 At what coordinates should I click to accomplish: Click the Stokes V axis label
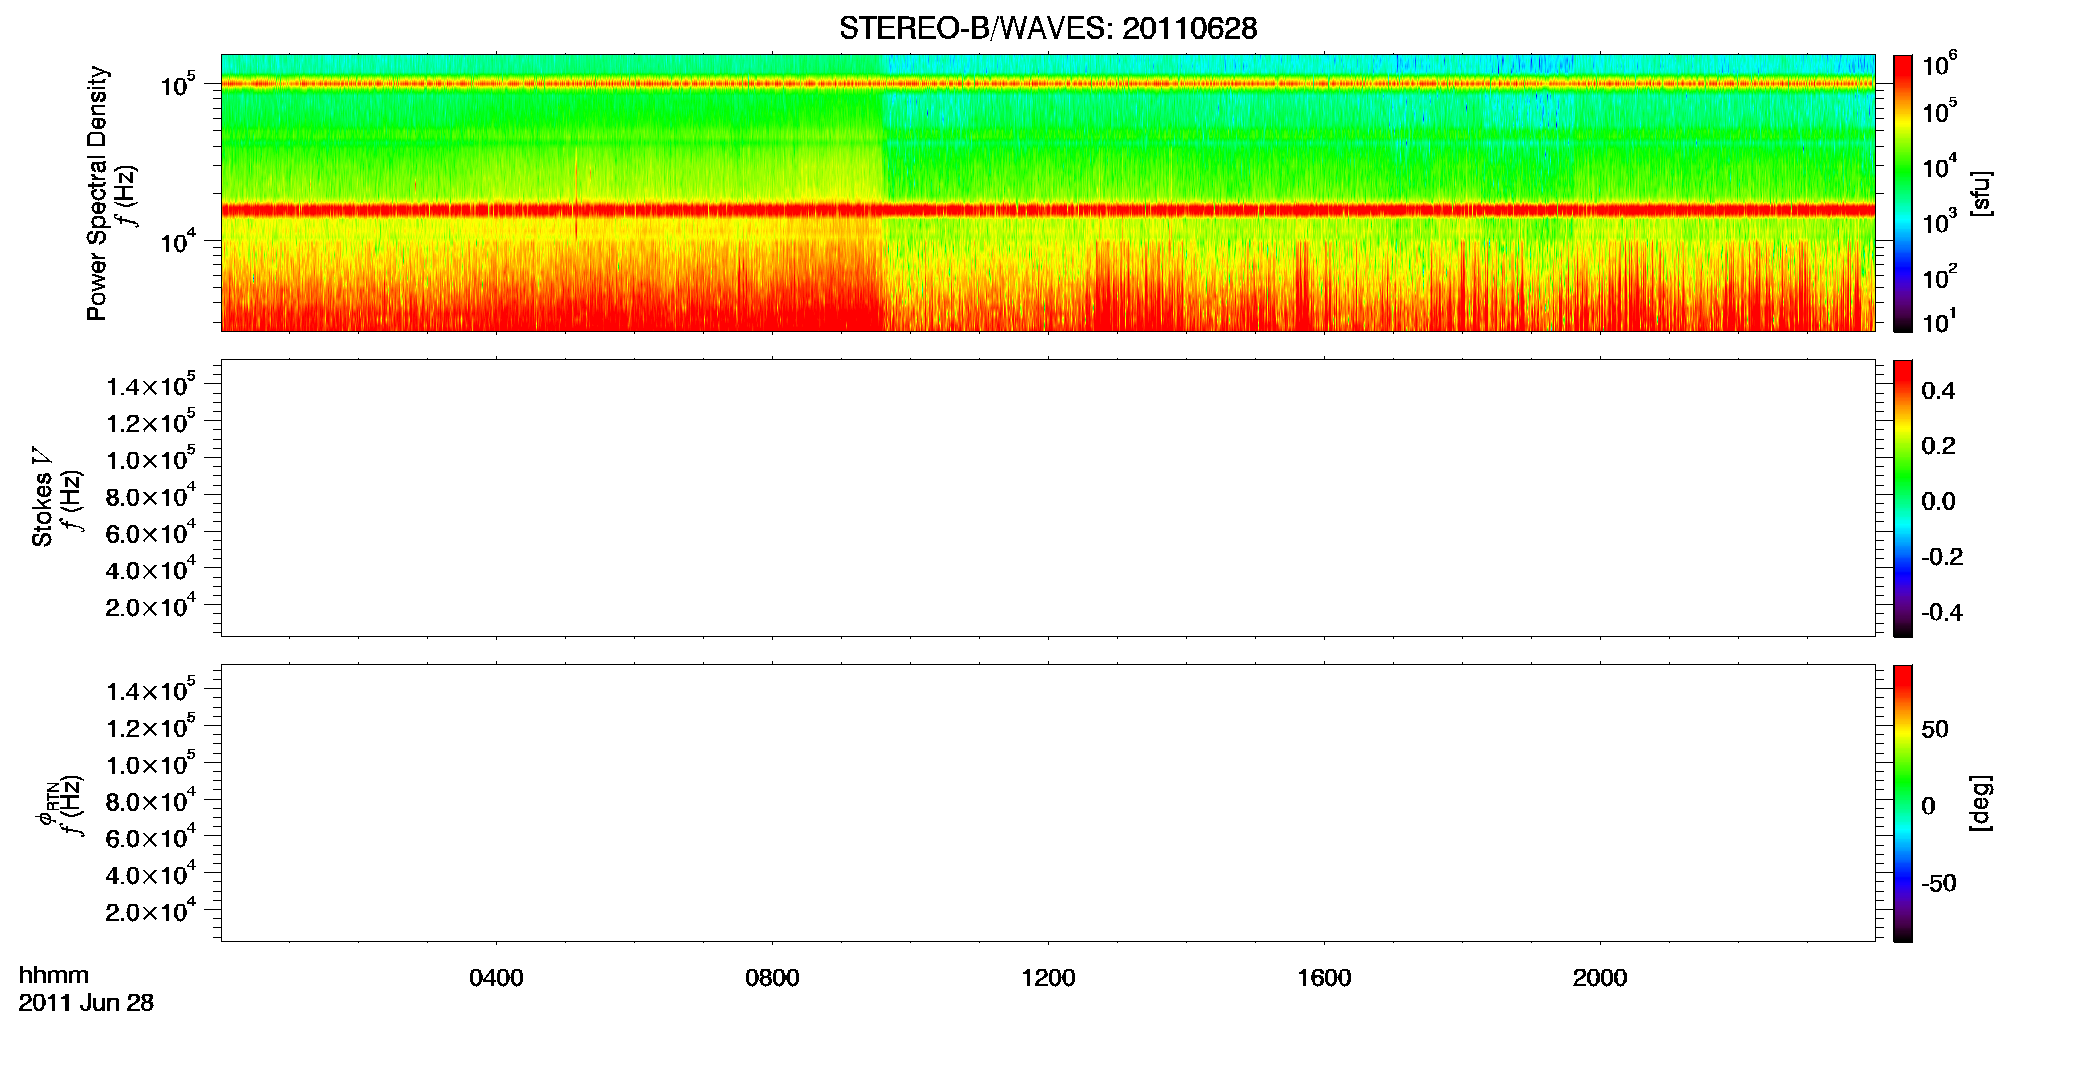click(x=42, y=498)
